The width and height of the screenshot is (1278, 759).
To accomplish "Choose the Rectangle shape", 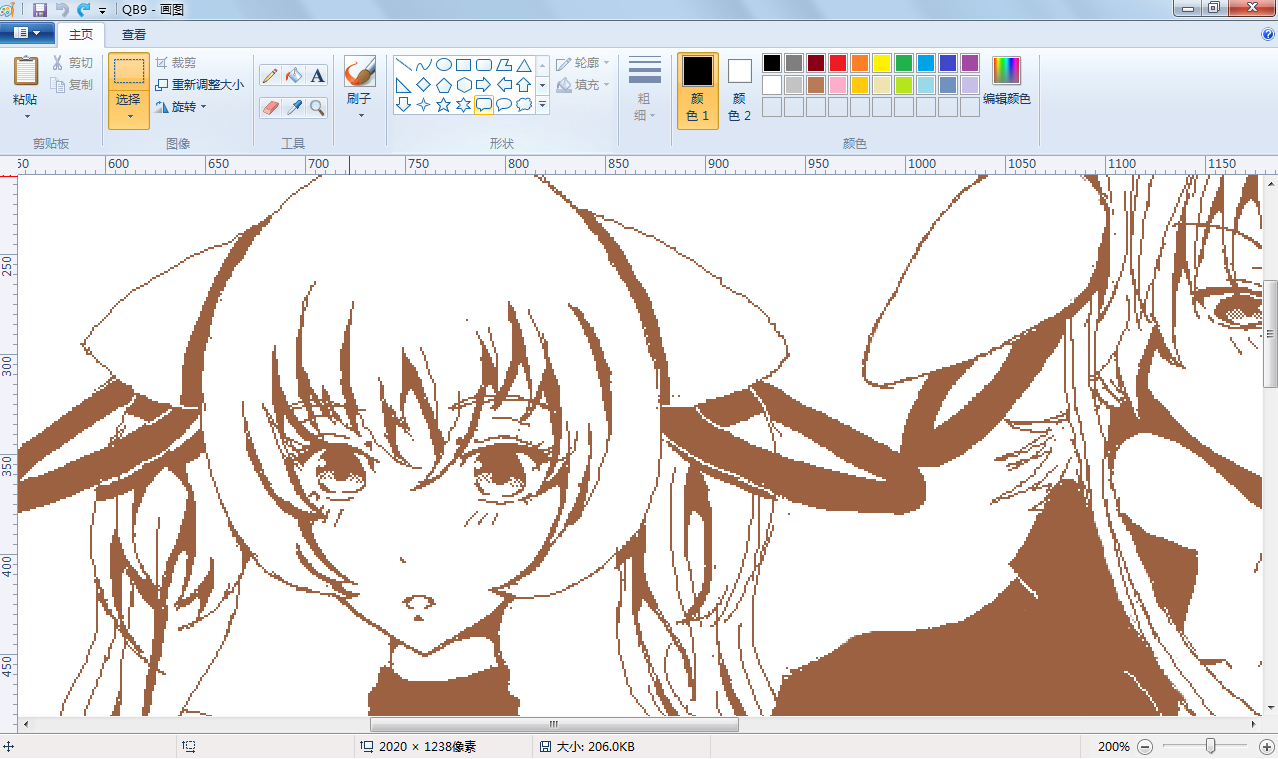I will coord(464,65).
